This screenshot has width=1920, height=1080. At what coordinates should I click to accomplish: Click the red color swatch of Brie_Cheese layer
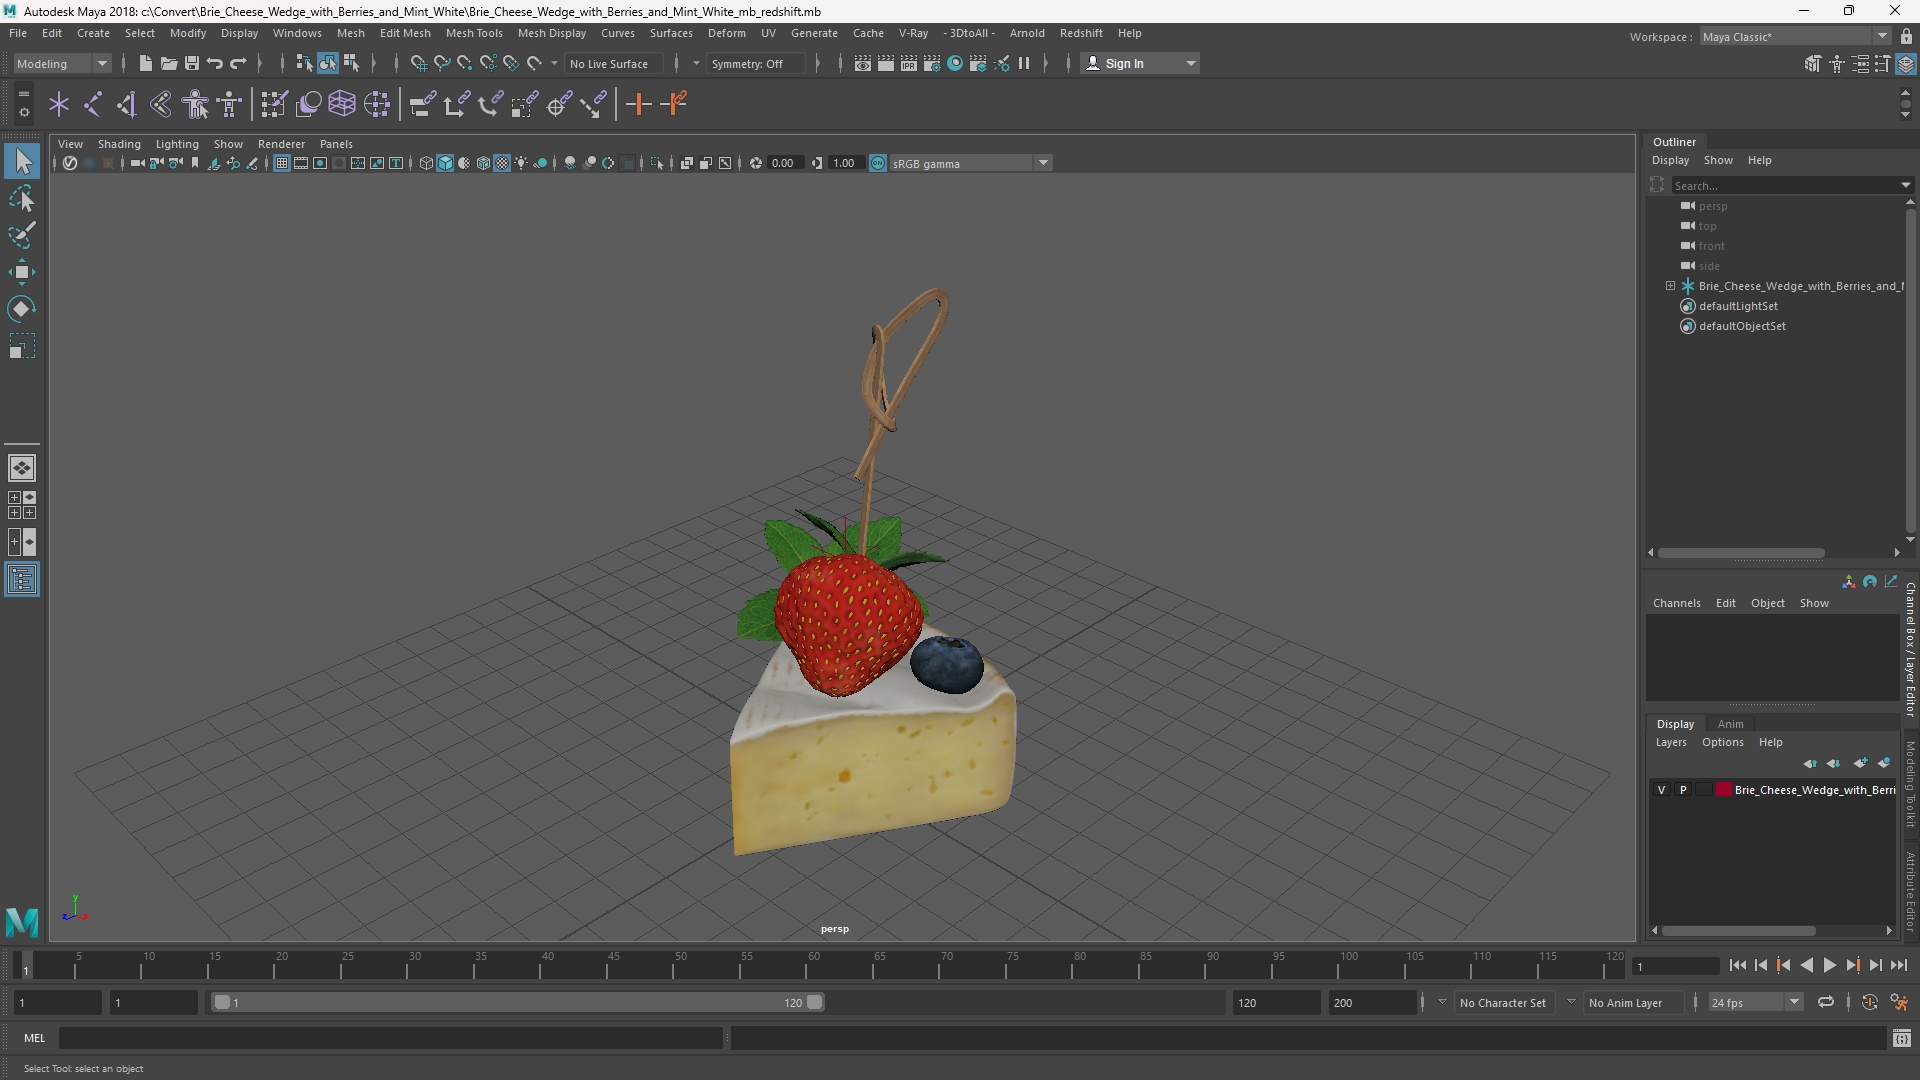(x=1724, y=790)
